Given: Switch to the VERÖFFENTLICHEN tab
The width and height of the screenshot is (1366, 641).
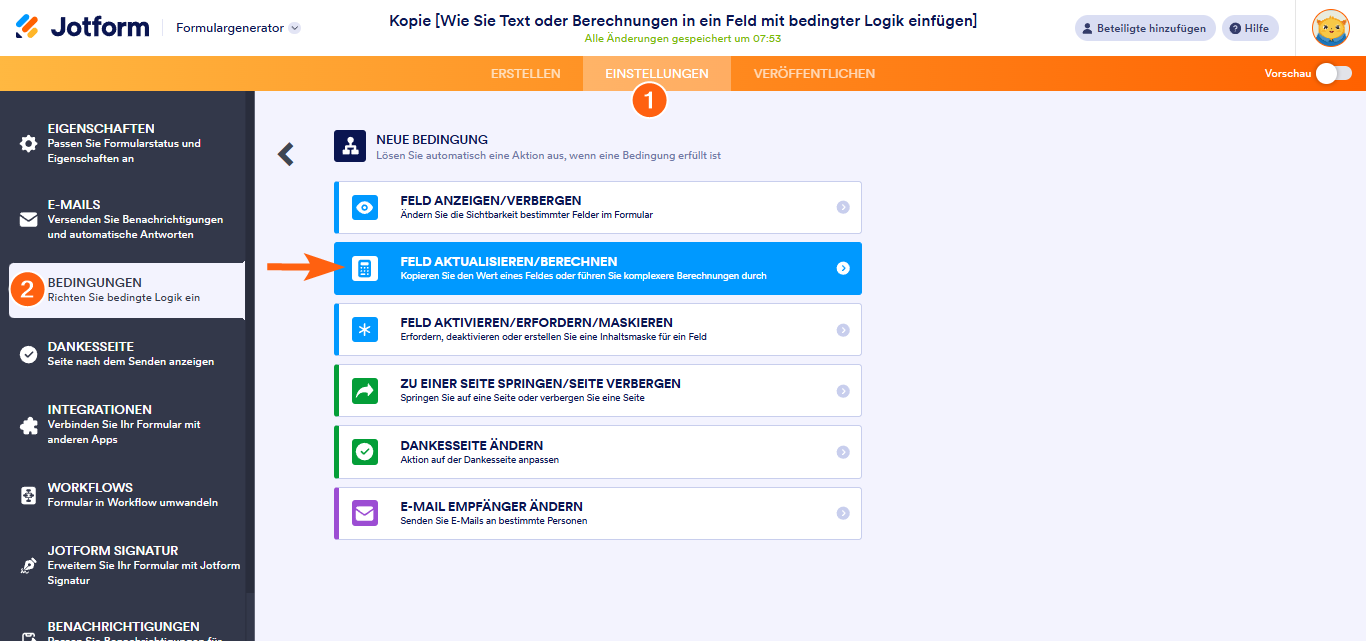Looking at the screenshot, I should pos(814,73).
